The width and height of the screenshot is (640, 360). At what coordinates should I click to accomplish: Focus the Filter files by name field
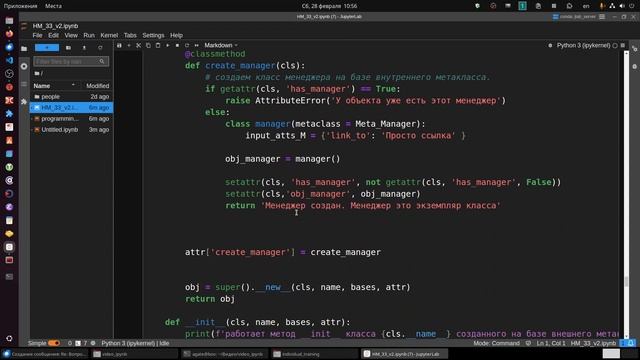pos(71,61)
